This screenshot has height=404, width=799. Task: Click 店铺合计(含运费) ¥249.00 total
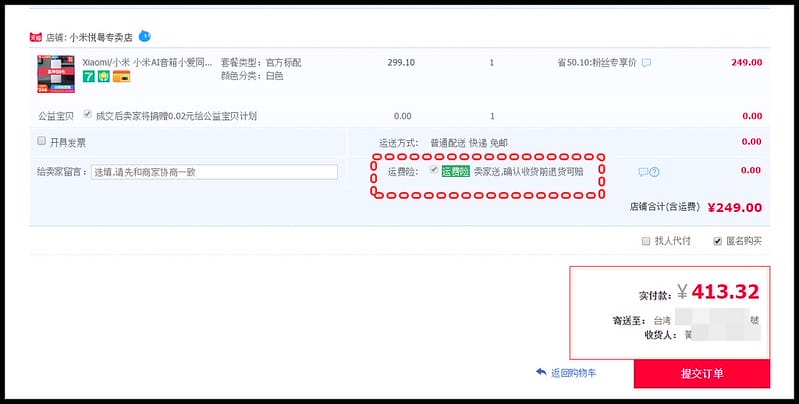tap(696, 207)
